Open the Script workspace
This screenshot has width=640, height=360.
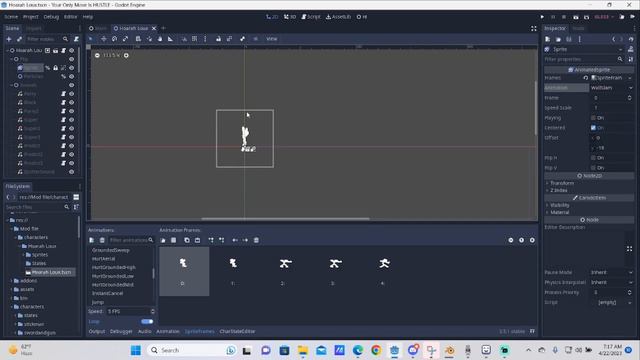pyautogui.click(x=311, y=17)
